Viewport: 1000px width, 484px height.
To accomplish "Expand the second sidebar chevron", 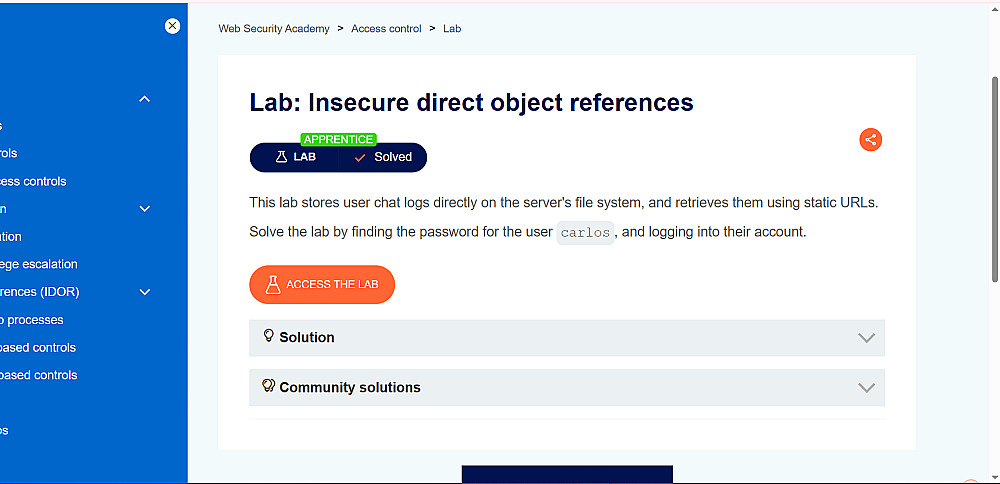I will tap(145, 209).
